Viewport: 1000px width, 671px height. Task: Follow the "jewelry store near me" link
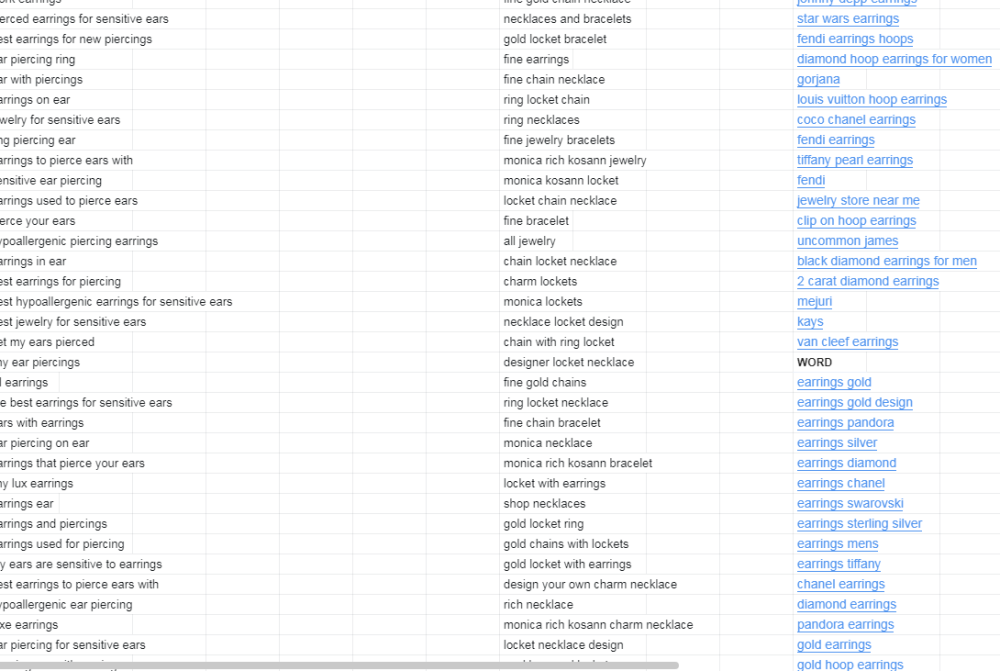(858, 201)
